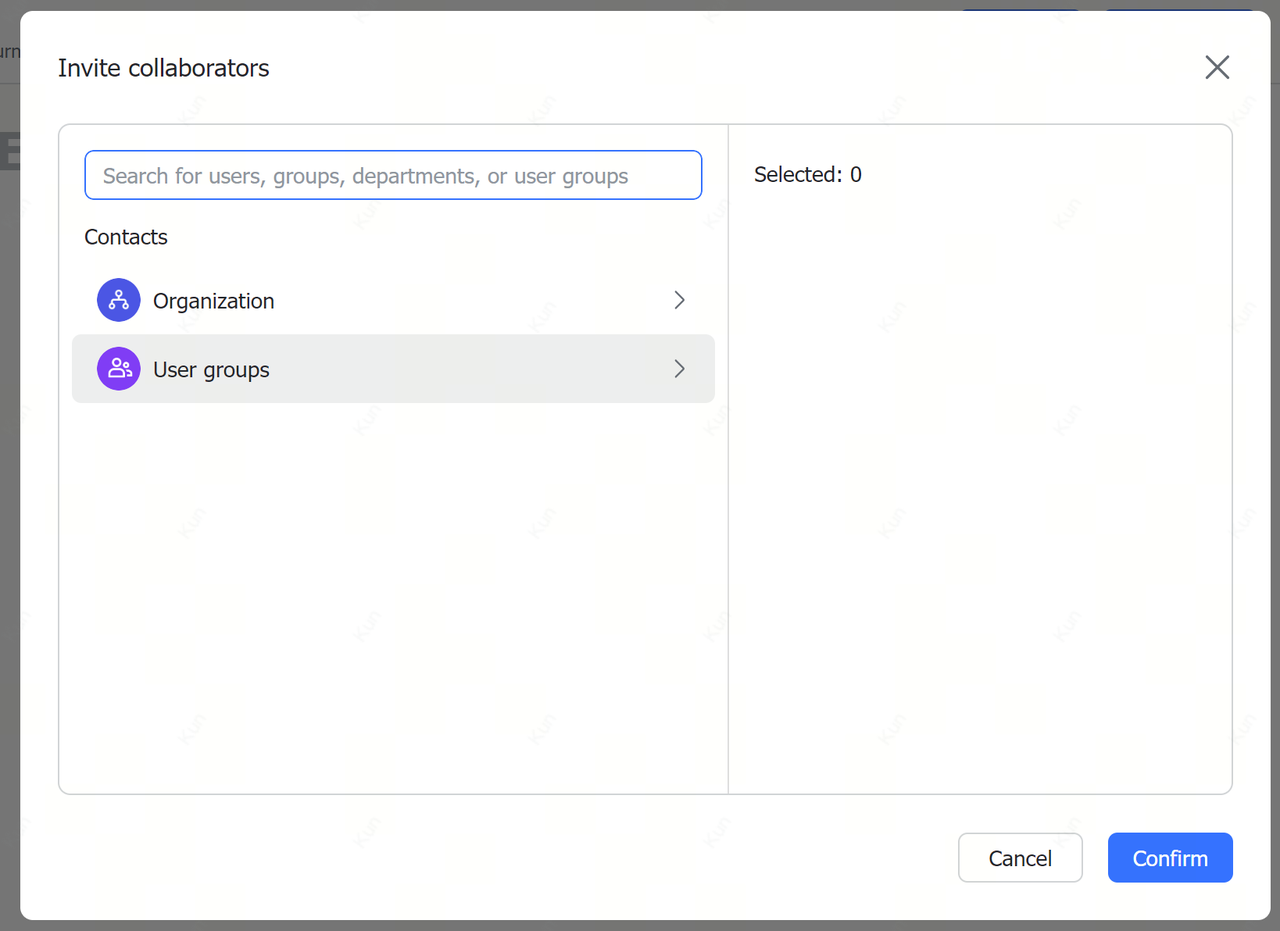Click the blue Organization hierarchy icon

118,300
